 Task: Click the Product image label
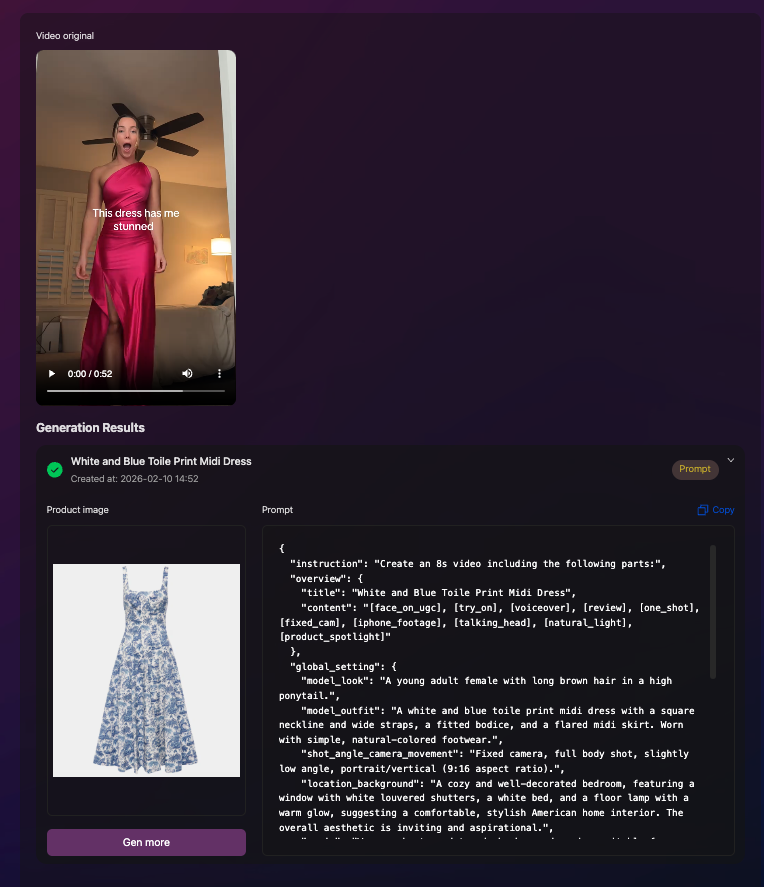click(x=77, y=510)
